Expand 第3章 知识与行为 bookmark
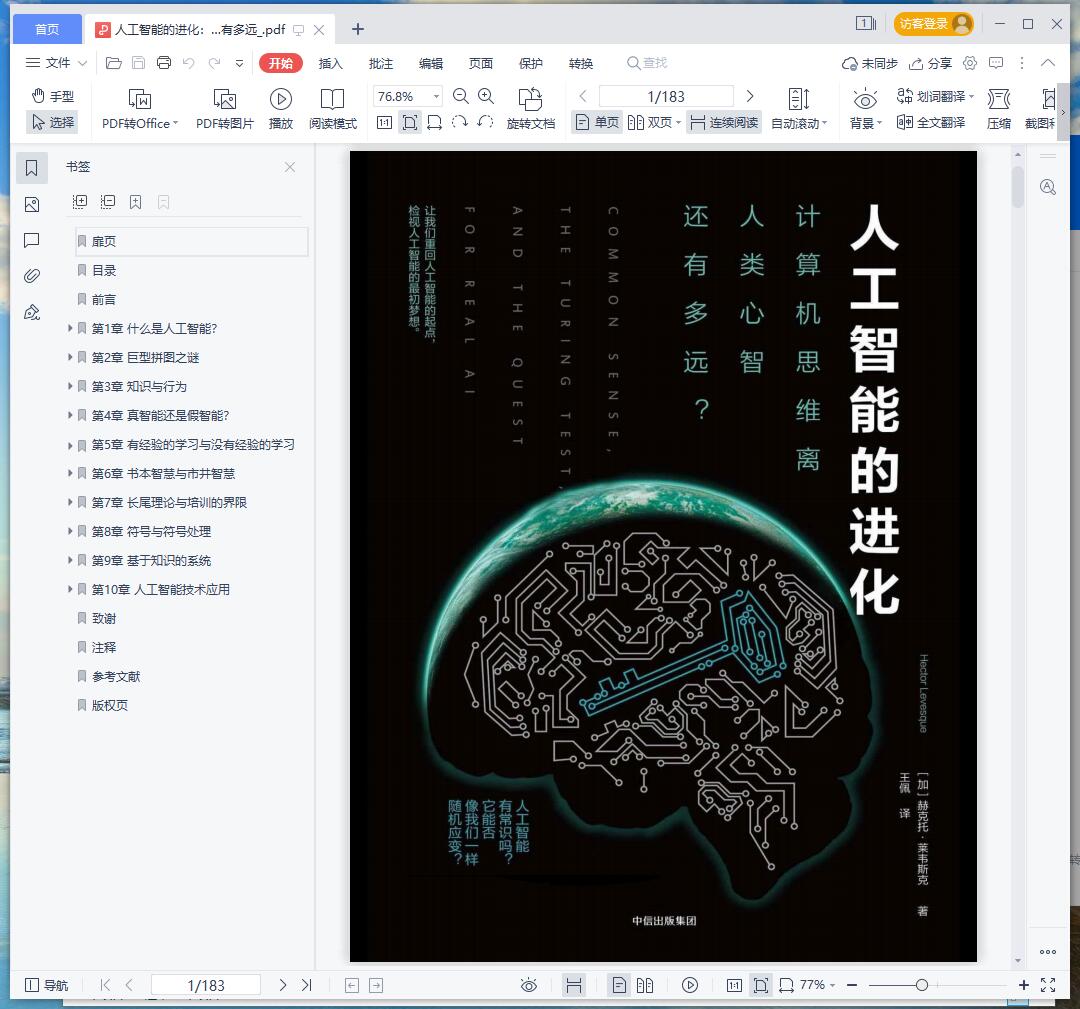The width and height of the screenshot is (1080, 1009). tap(70, 386)
